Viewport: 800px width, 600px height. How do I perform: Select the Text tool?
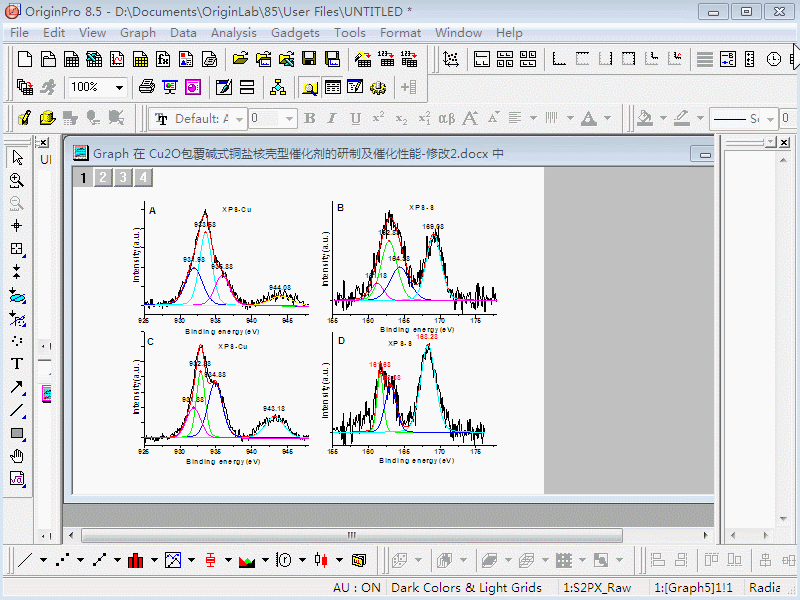click(x=17, y=364)
